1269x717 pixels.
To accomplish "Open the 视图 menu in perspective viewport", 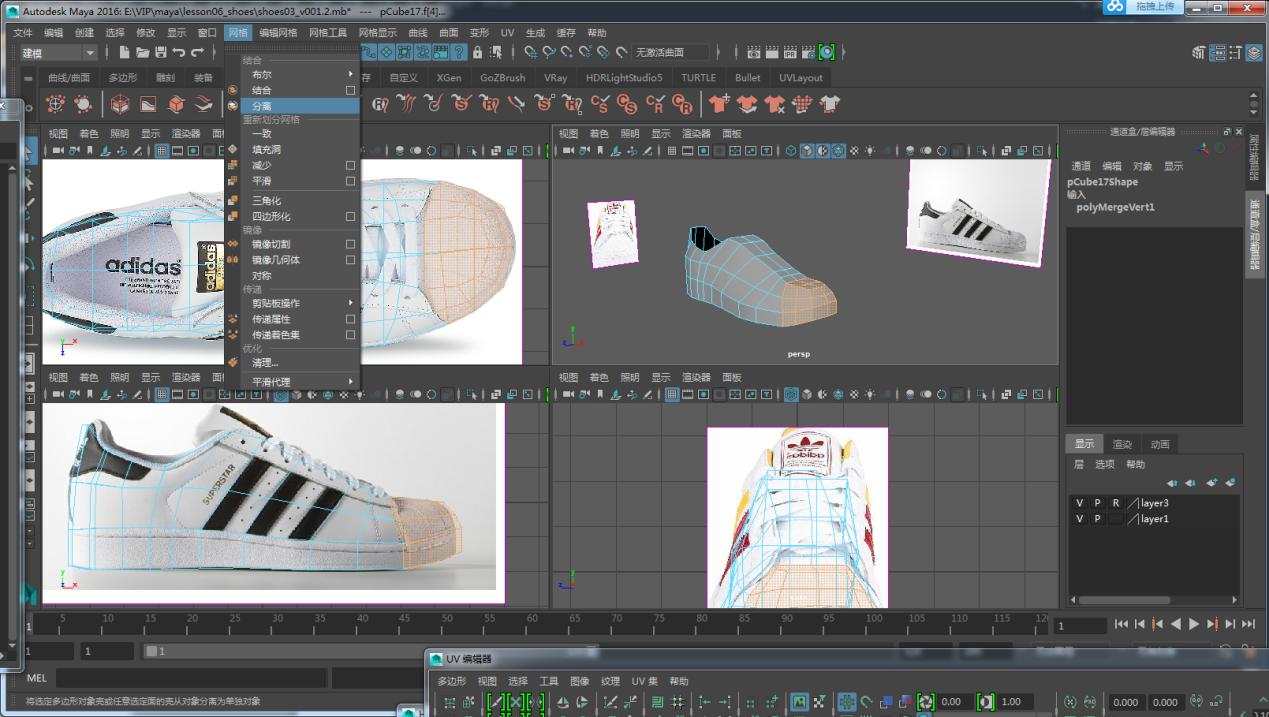I will click(568, 133).
